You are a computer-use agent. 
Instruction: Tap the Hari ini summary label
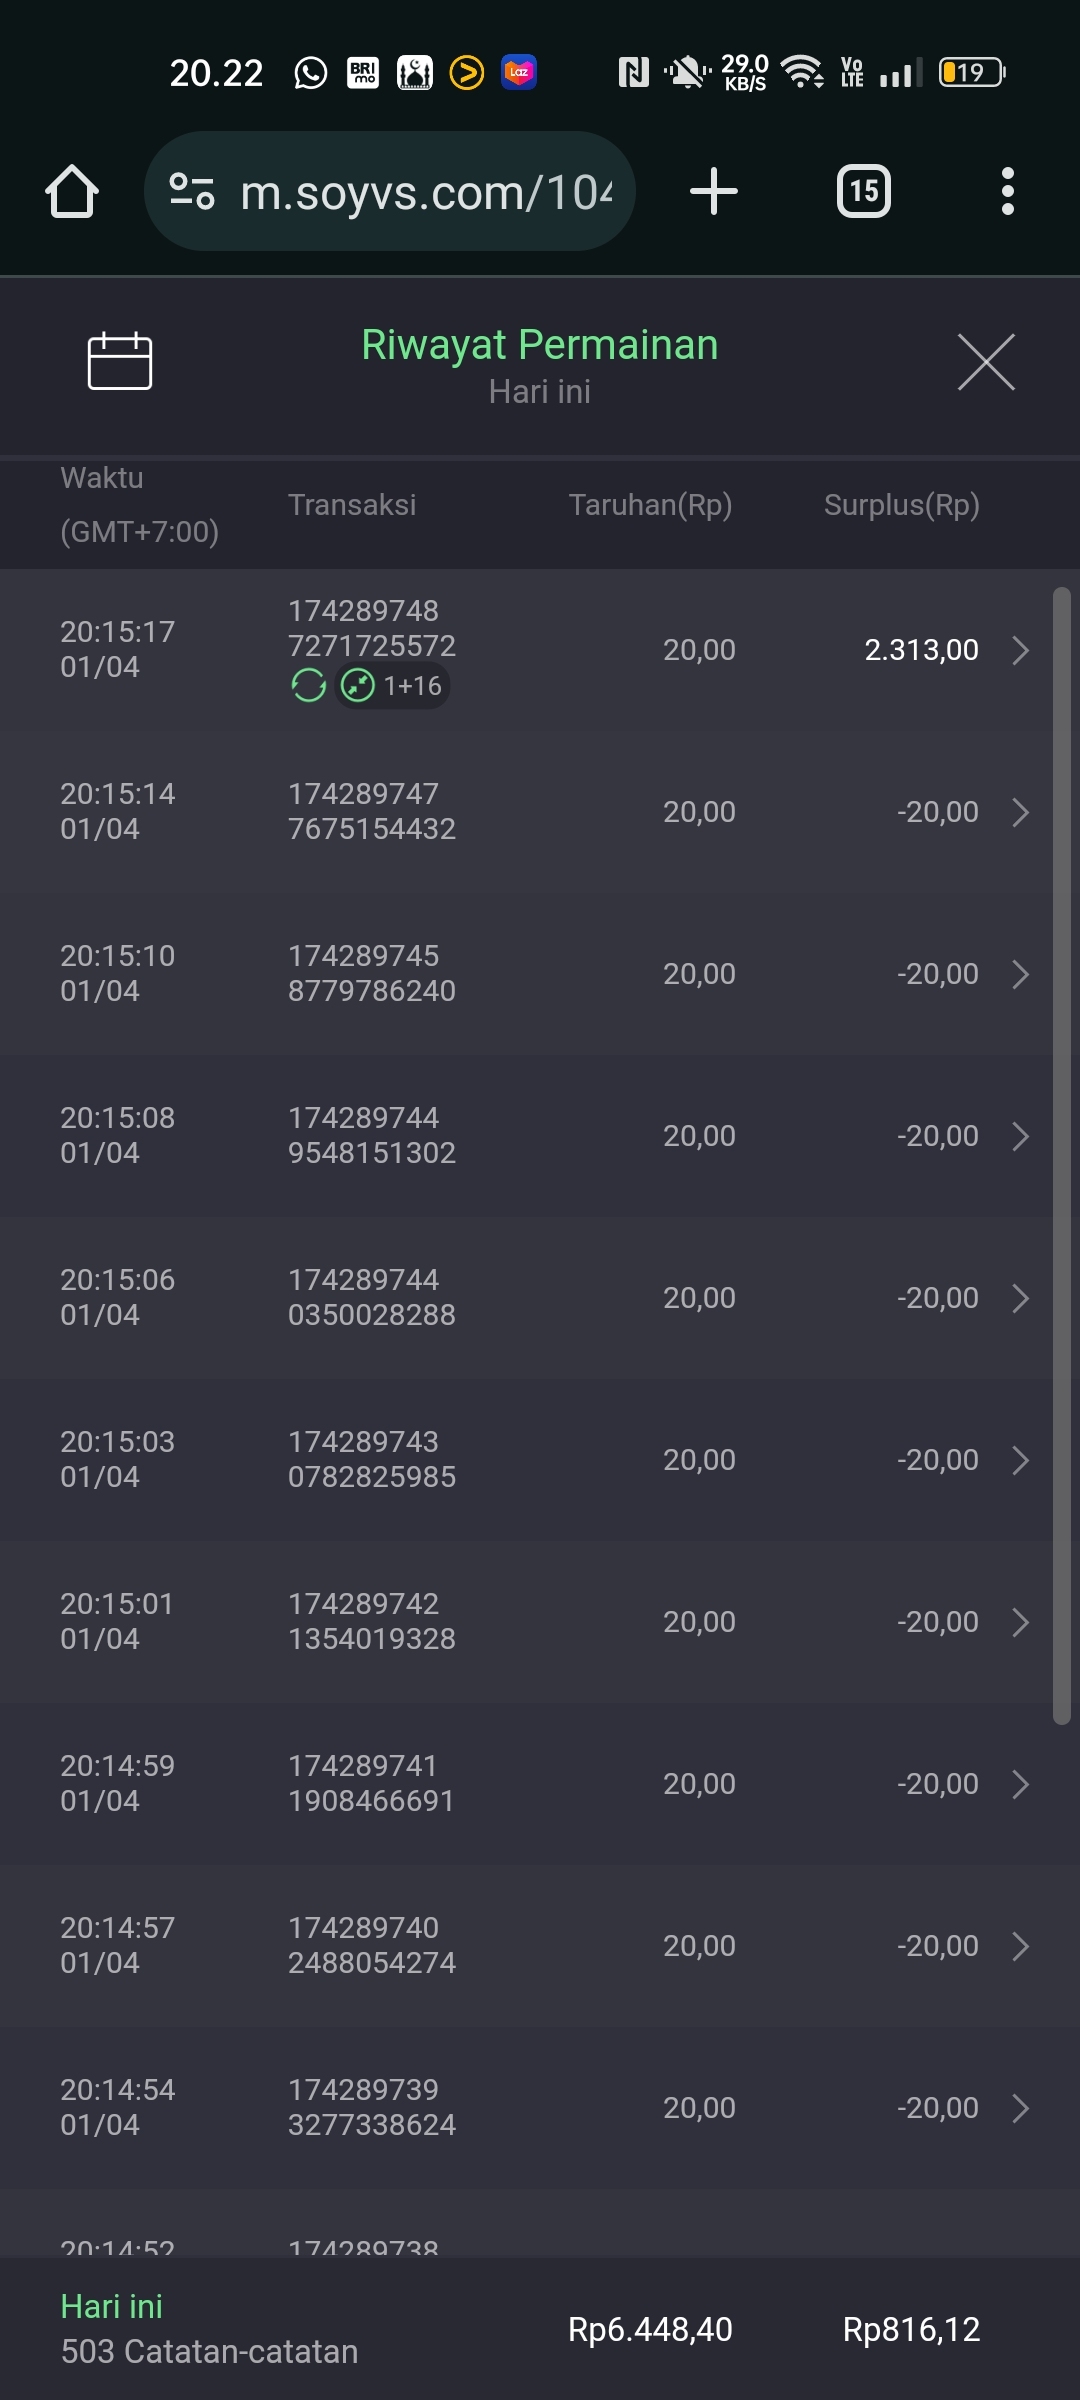click(x=112, y=2306)
